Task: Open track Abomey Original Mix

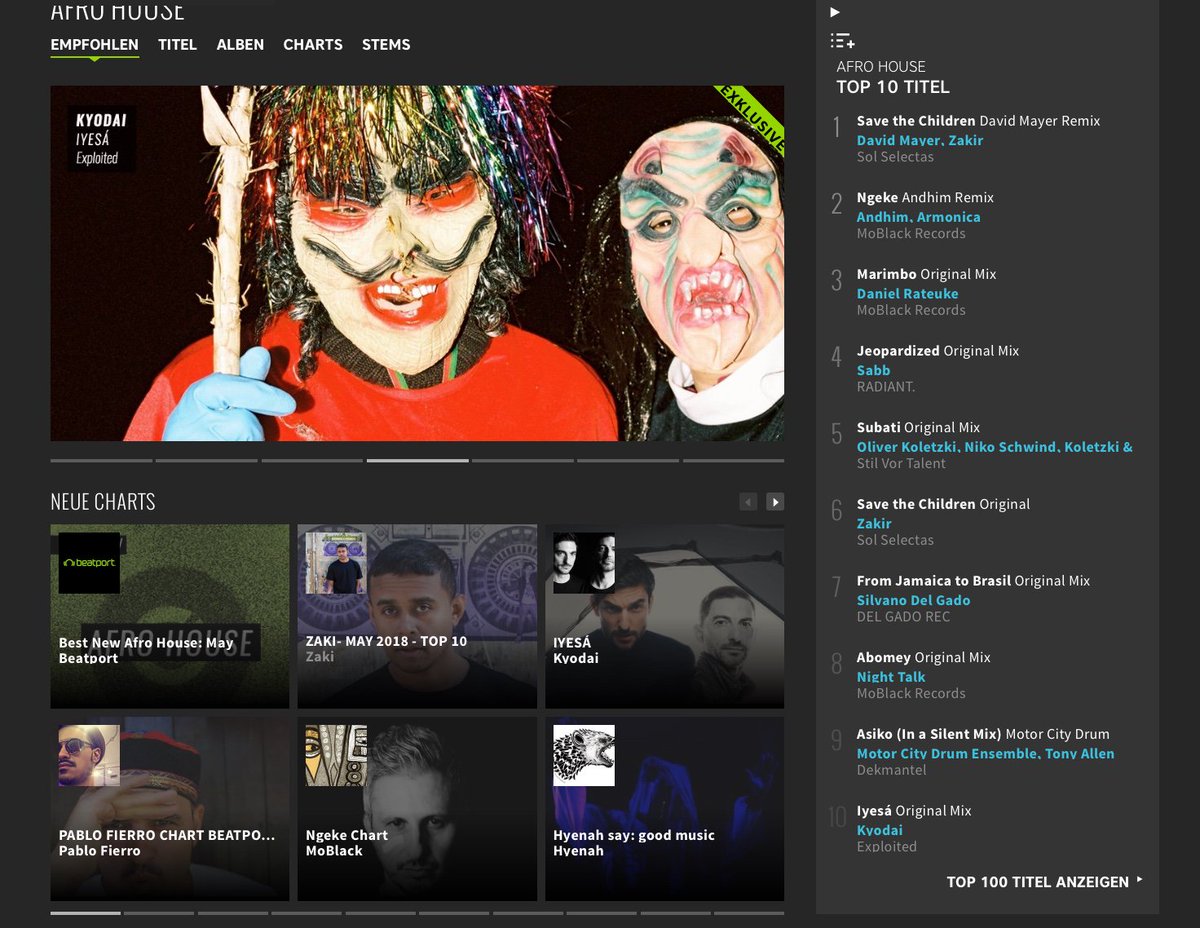Action: point(923,658)
